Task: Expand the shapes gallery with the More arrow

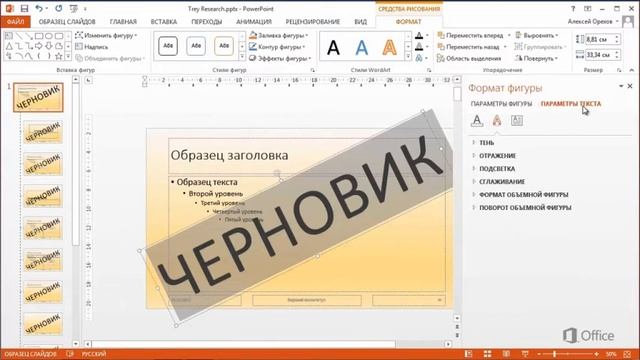Action: 68,56
